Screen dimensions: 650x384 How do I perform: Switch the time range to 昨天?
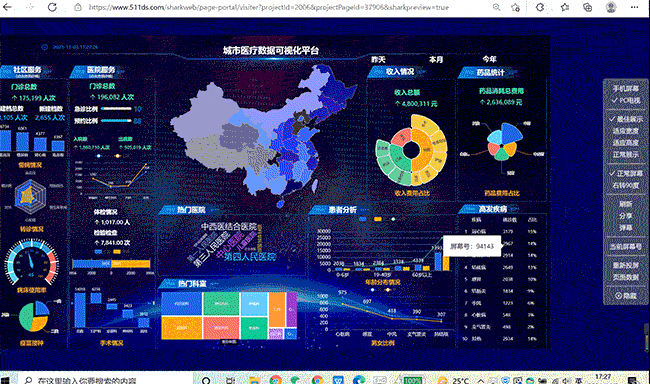pyautogui.click(x=378, y=60)
